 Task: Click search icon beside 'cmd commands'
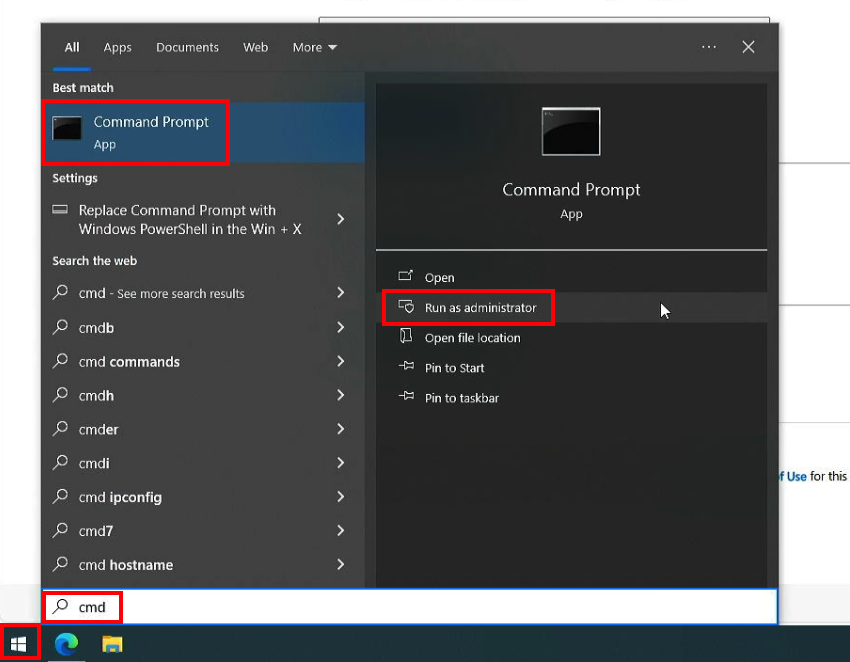point(60,361)
